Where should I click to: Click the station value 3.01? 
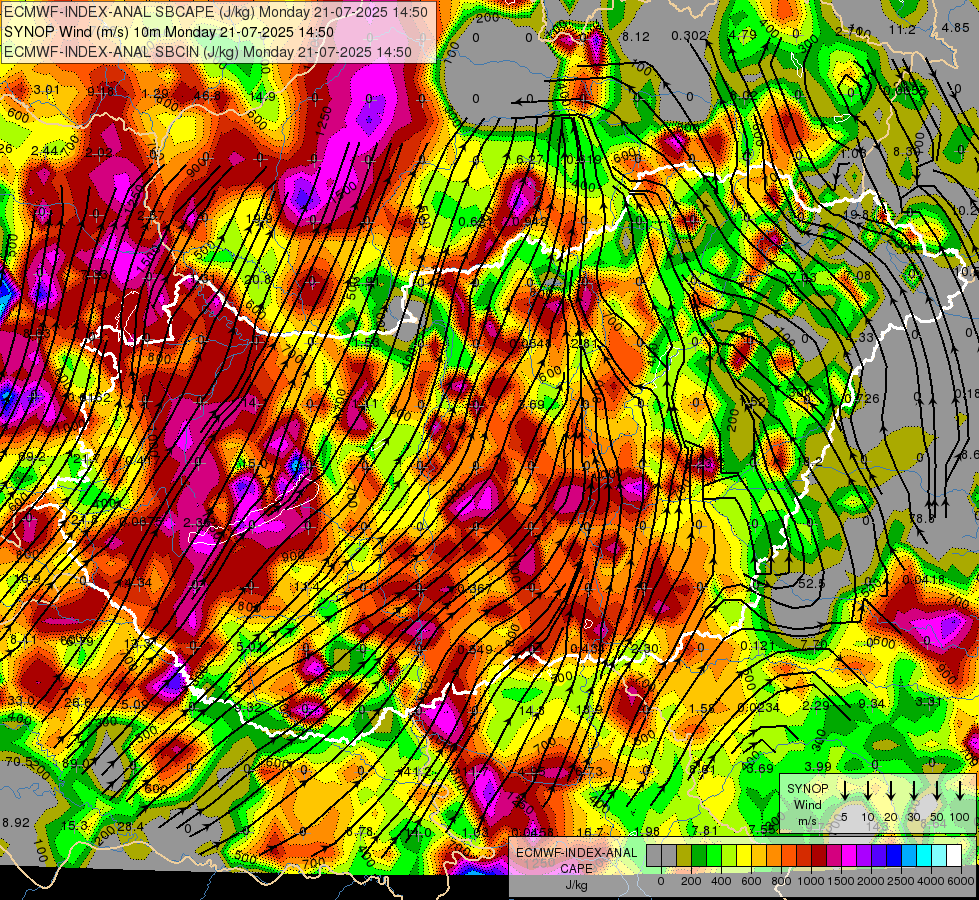coord(47,89)
